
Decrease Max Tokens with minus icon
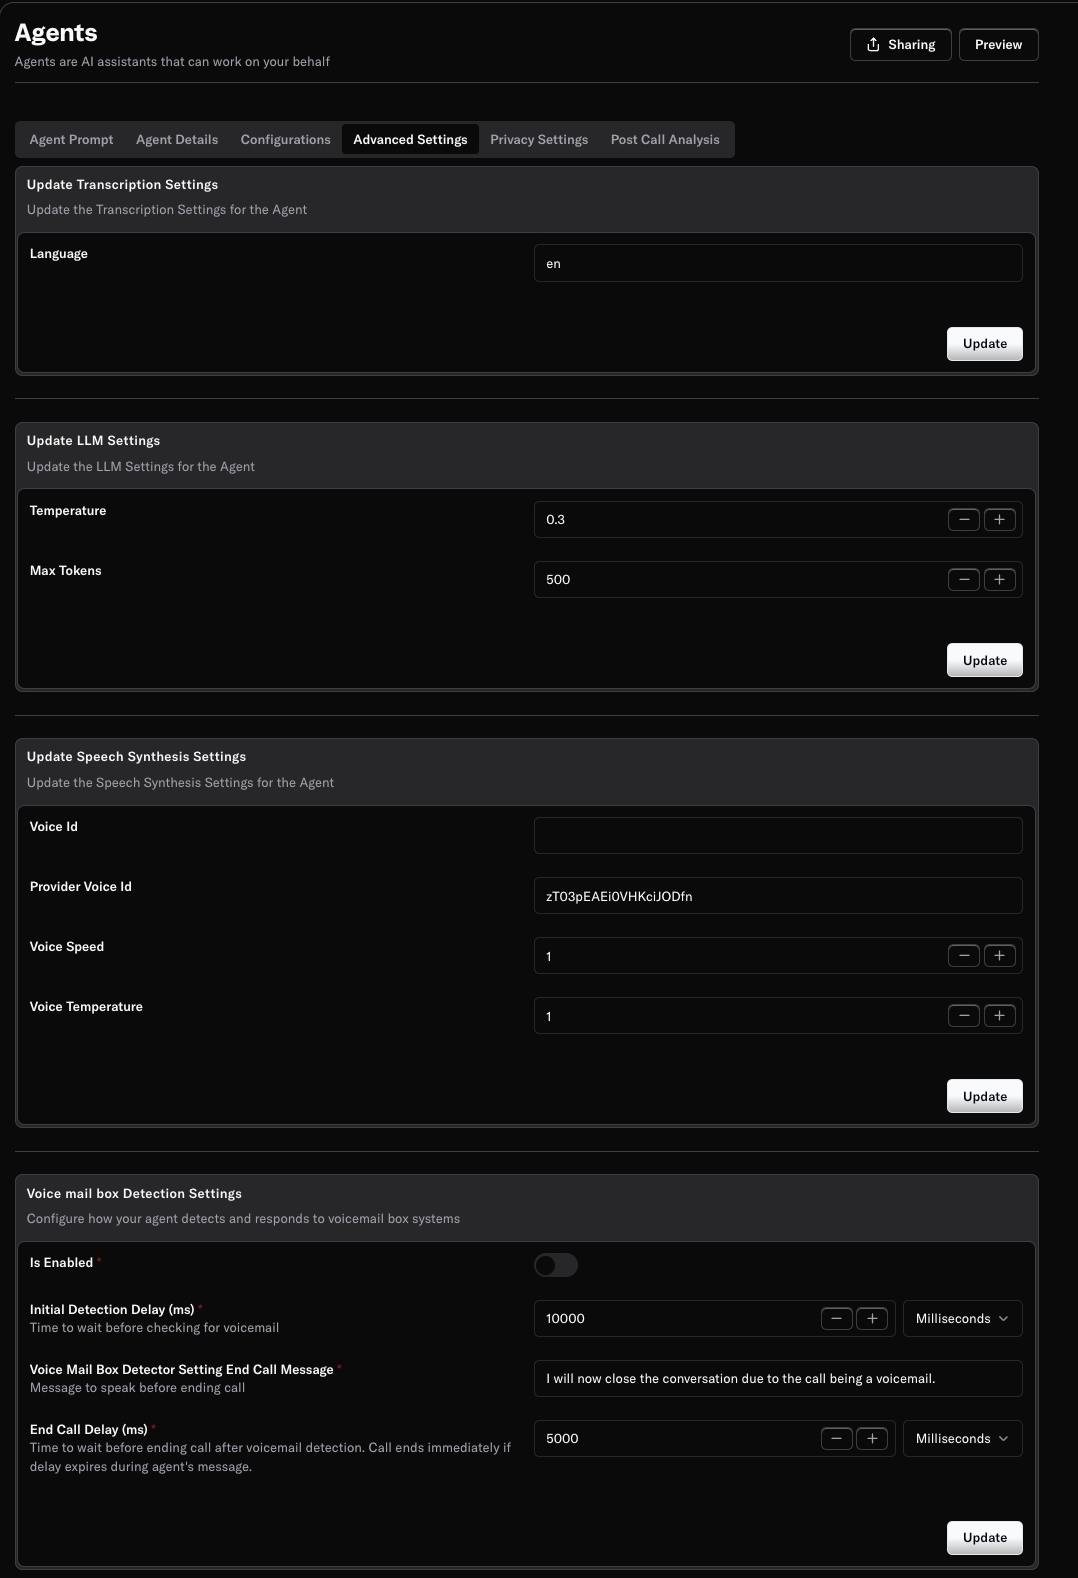point(963,580)
